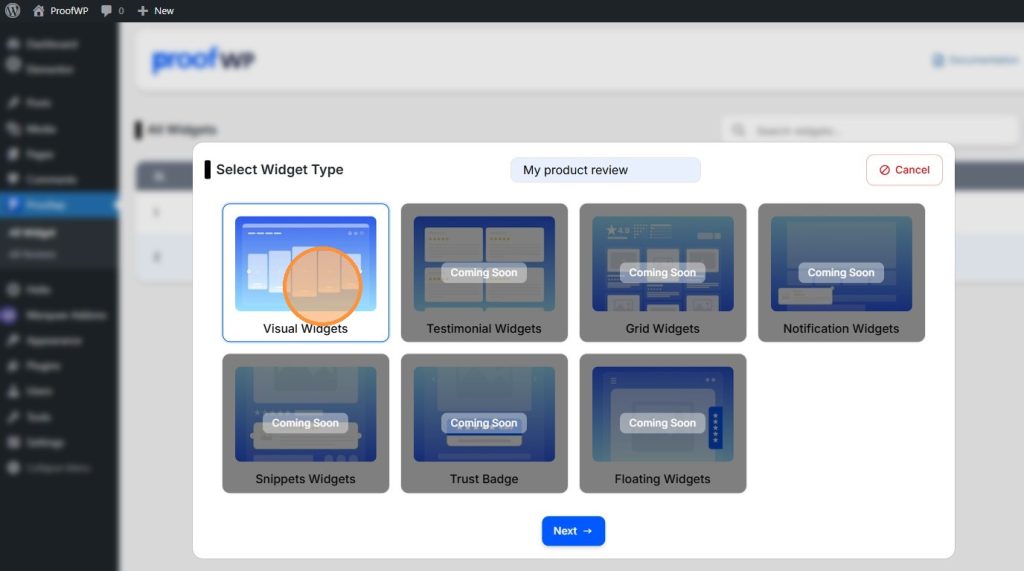The image size is (1024, 571).
Task: Select the Testimonial Widgets card
Action: point(484,272)
